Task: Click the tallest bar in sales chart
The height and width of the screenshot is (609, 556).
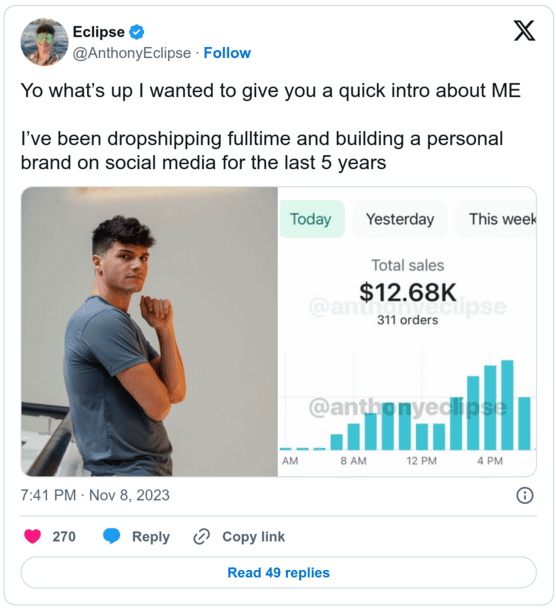Action: pyautogui.click(x=507, y=405)
